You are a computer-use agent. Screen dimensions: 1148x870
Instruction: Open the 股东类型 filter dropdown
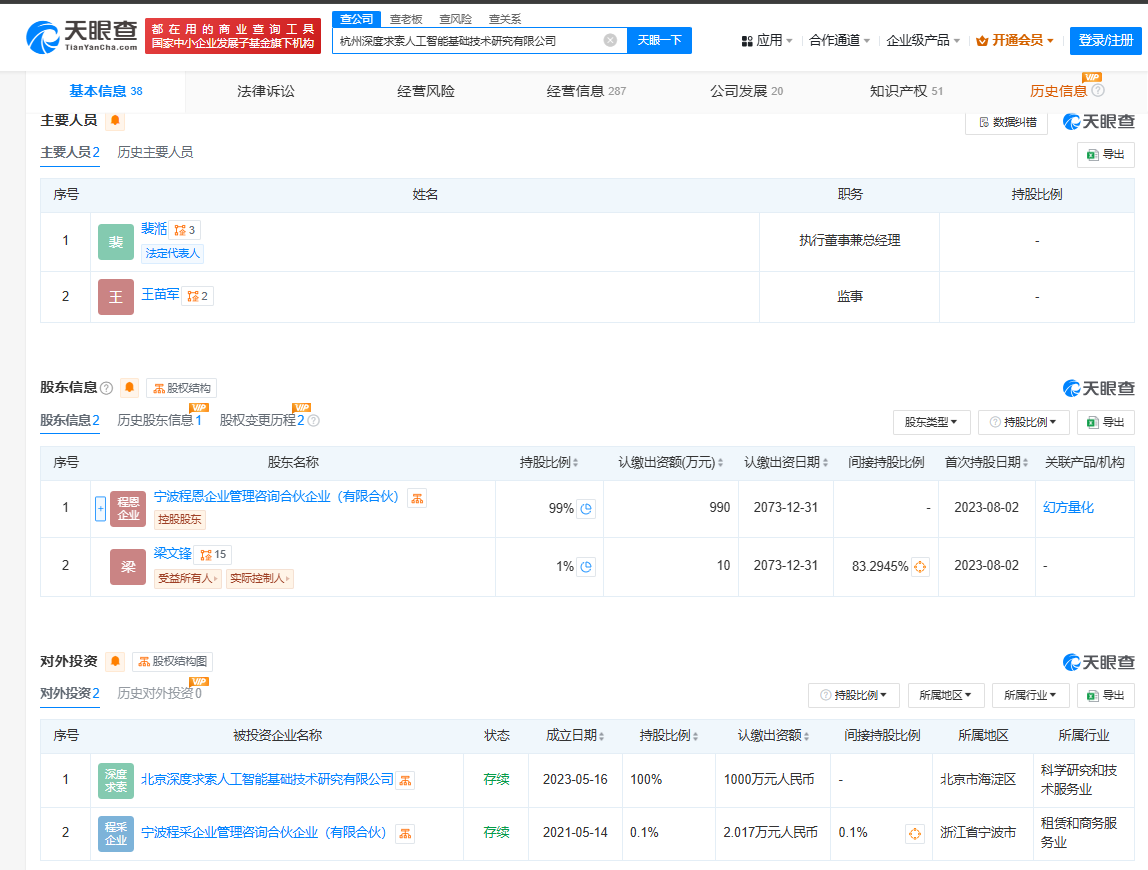[931, 423]
